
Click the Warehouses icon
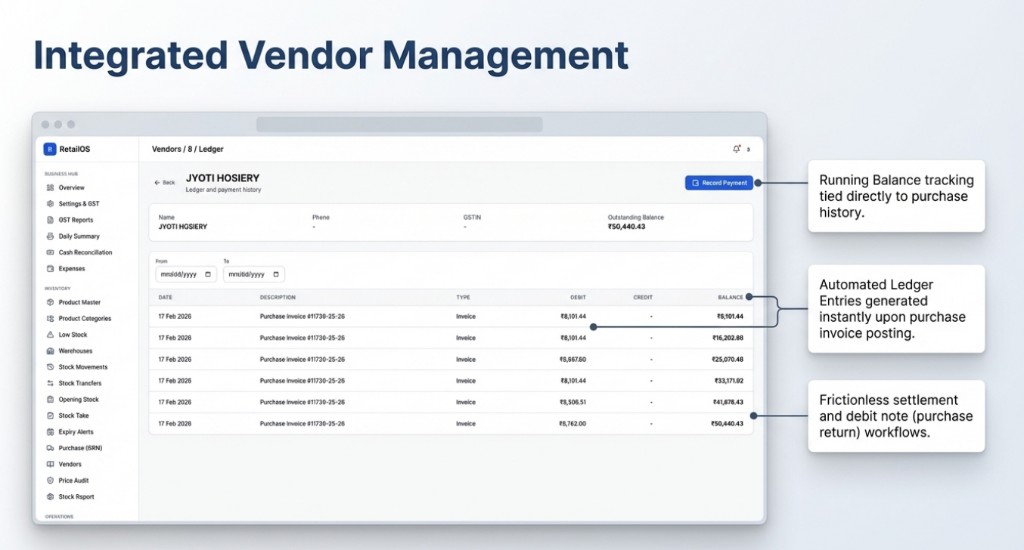(50, 351)
